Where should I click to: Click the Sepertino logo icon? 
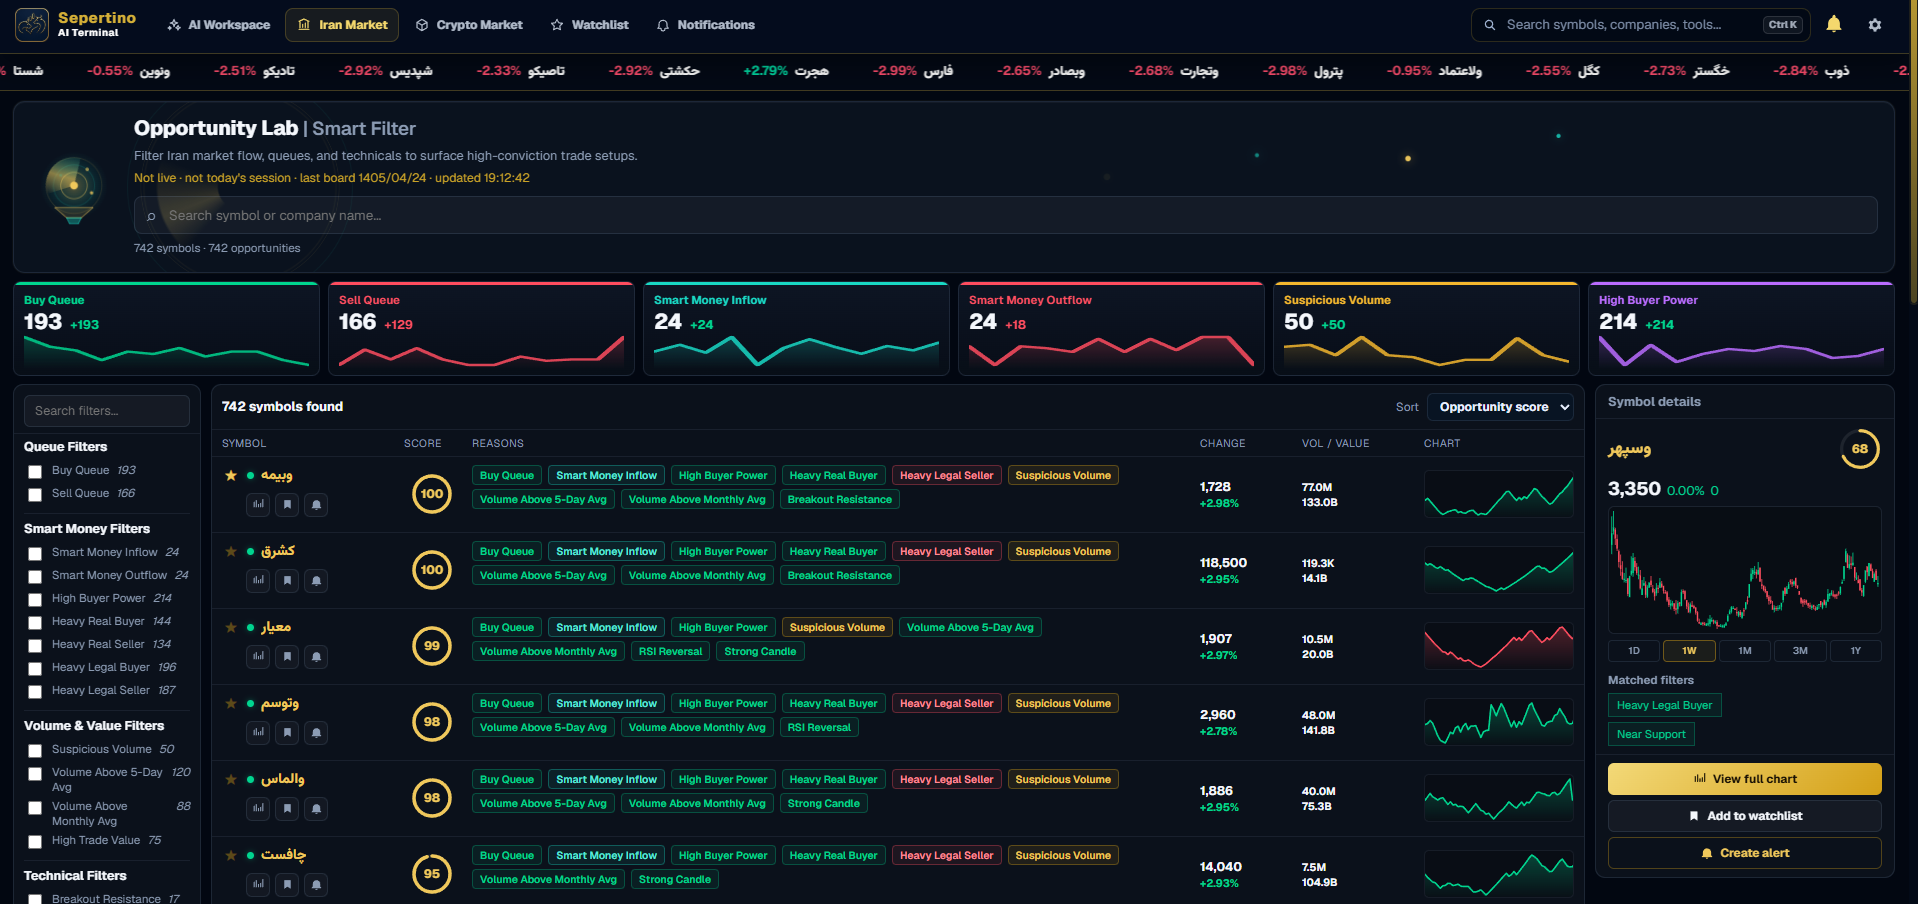pos(32,25)
